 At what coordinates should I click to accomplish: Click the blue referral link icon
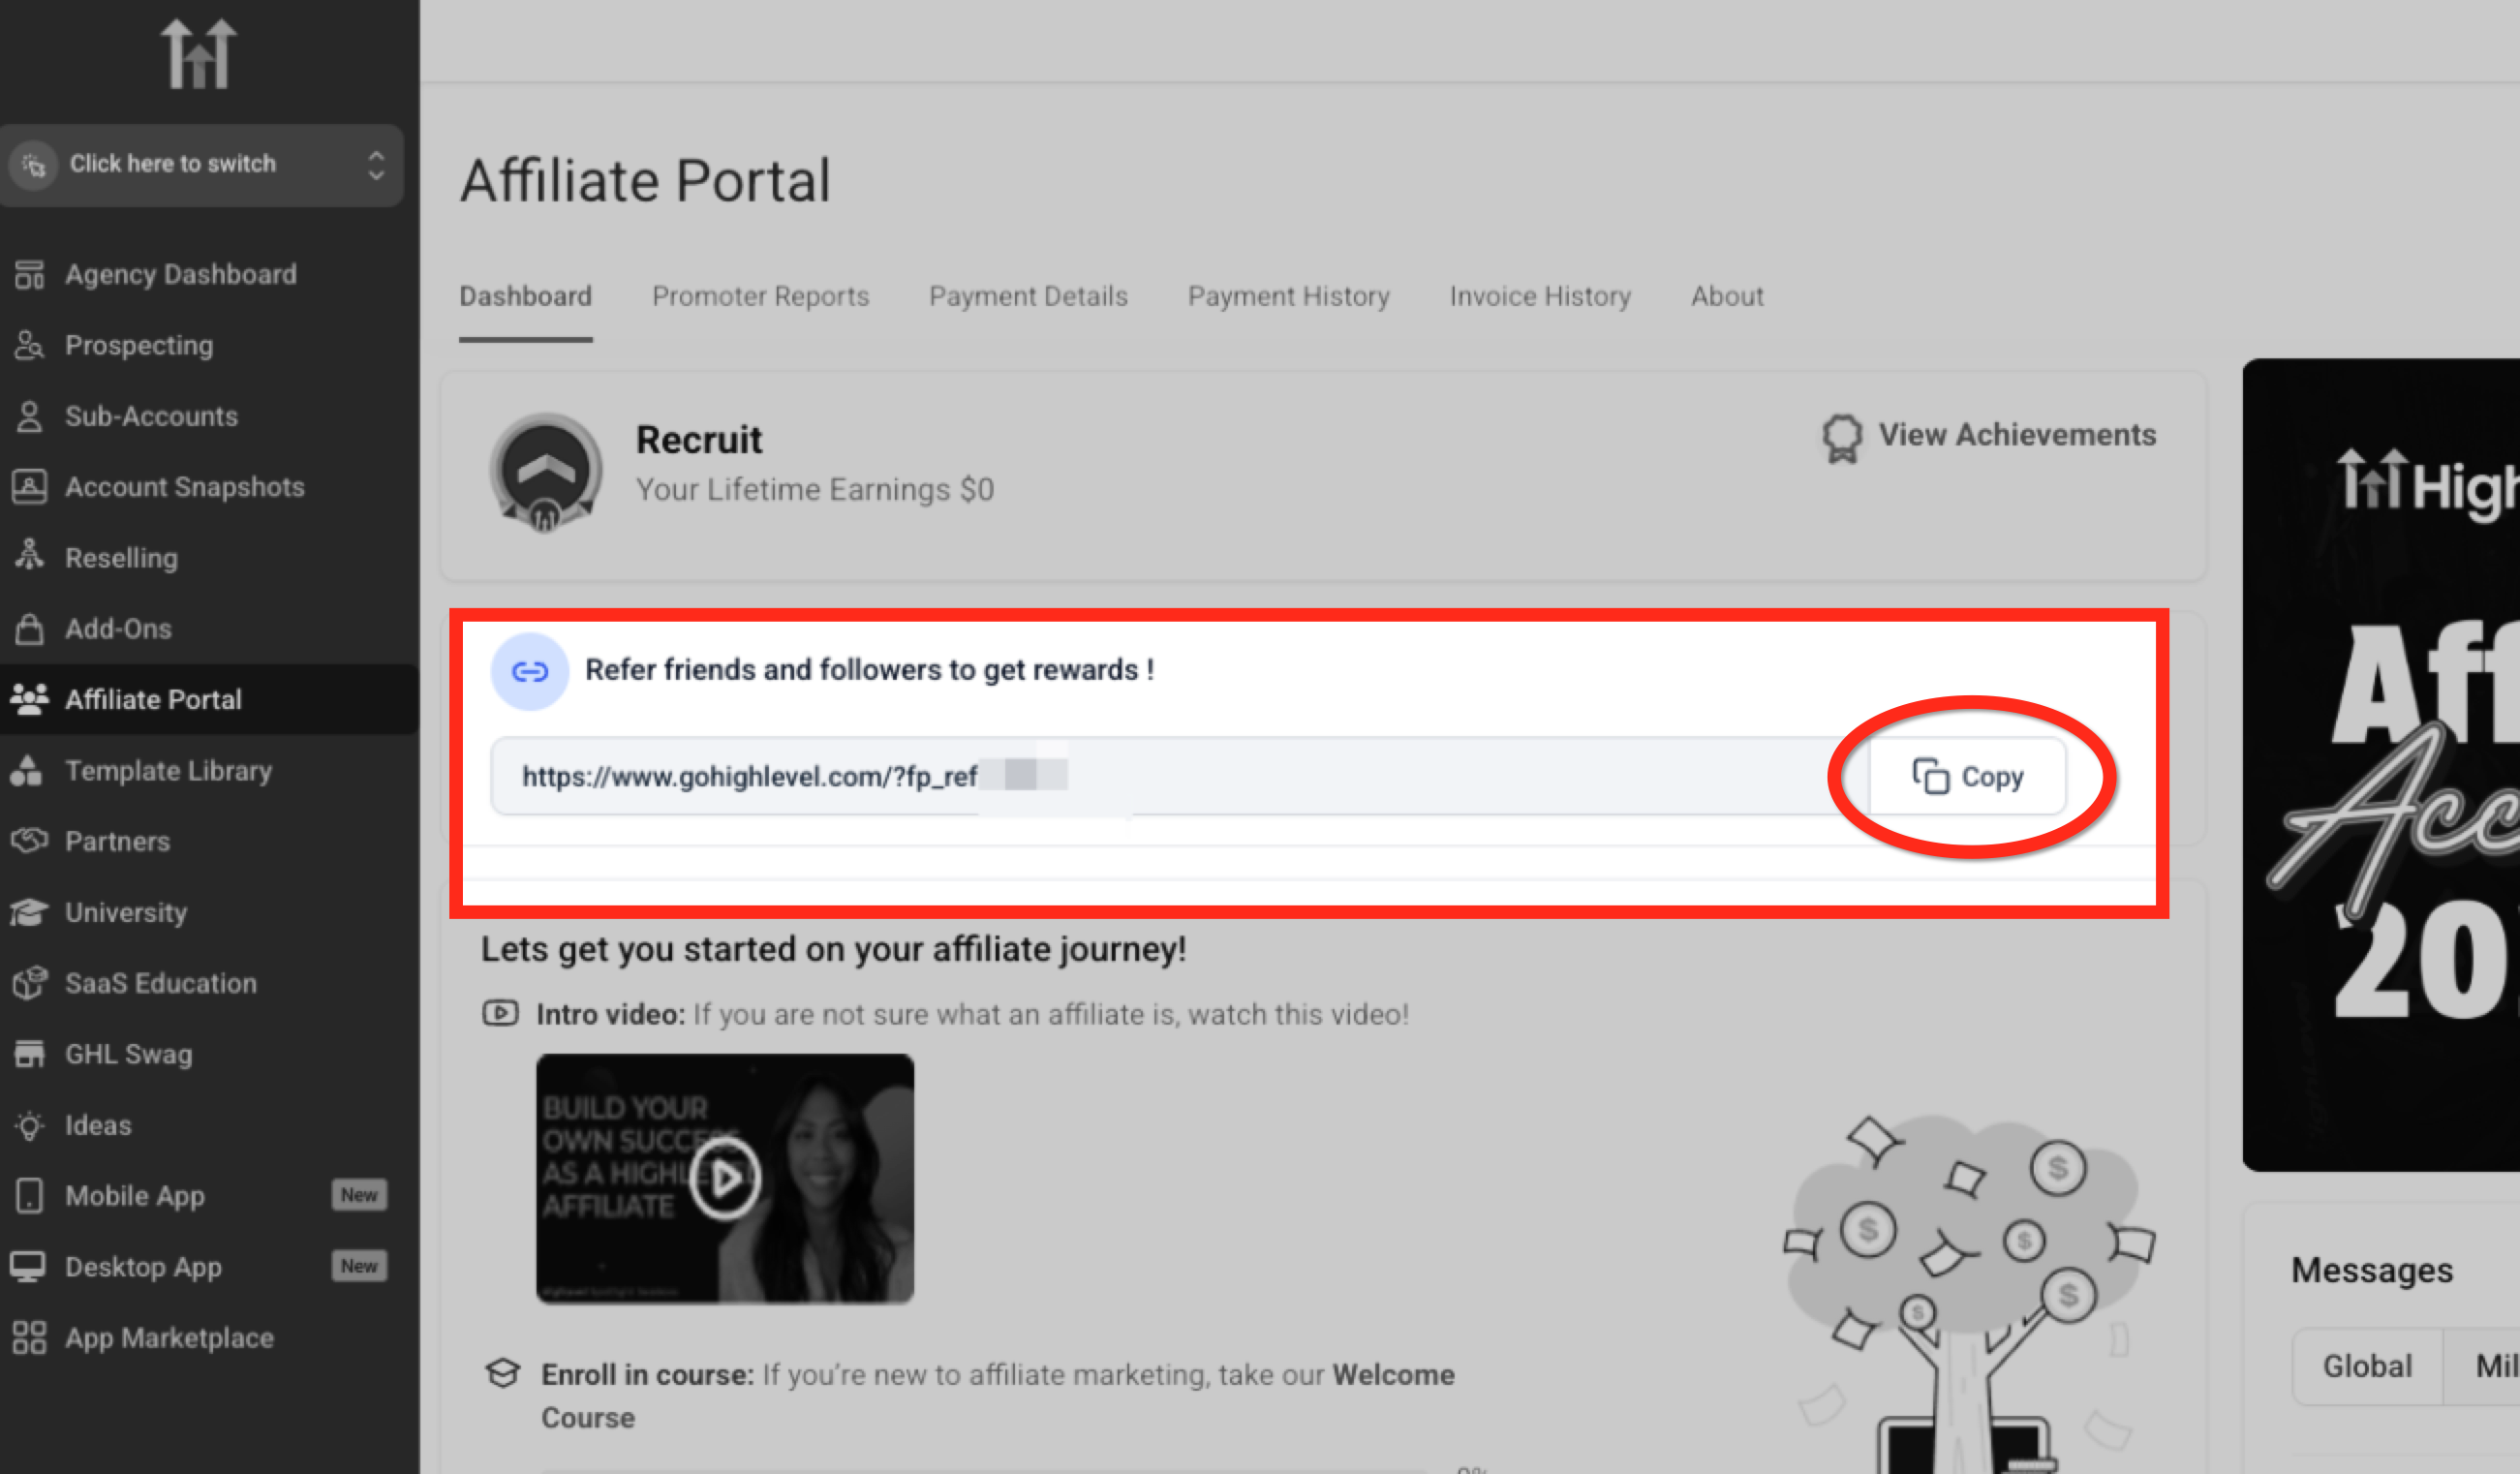pos(529,671)
